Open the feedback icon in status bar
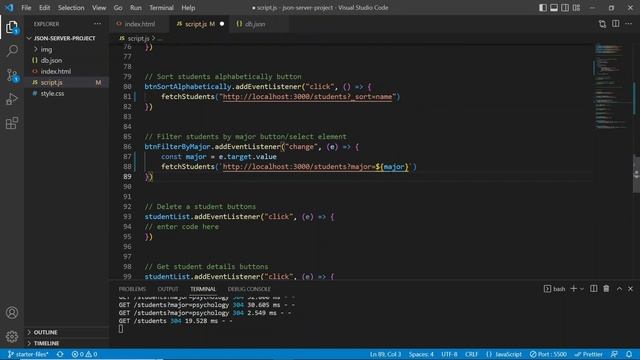 [x=614, y=354]
